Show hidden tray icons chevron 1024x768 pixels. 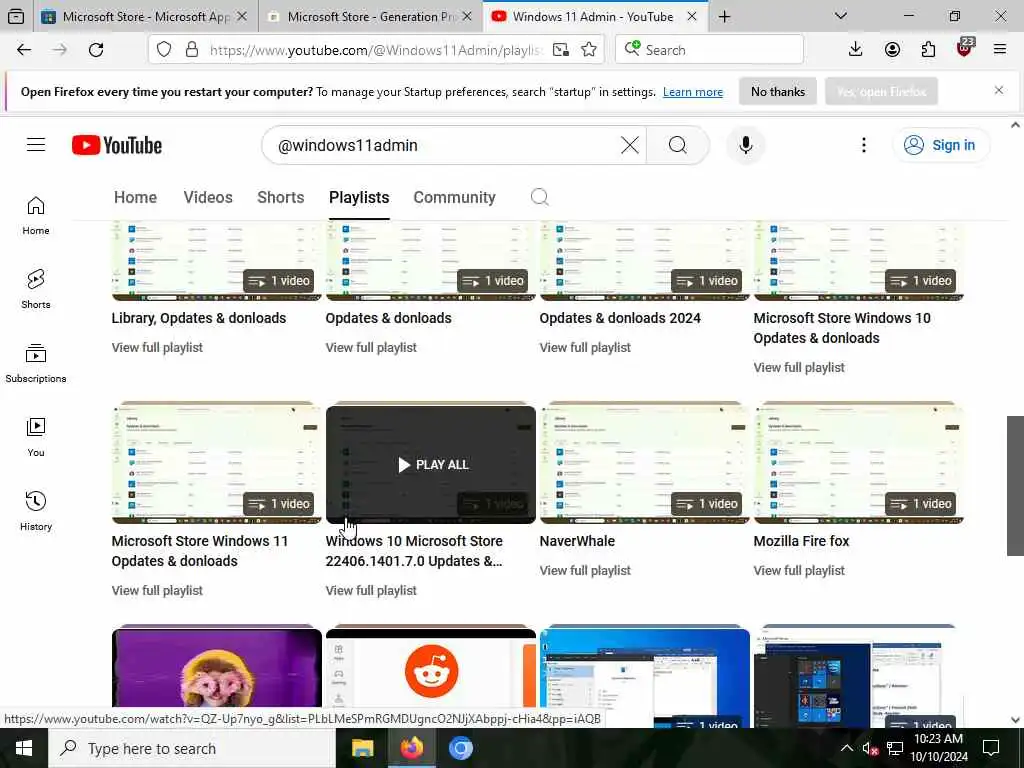846,748
